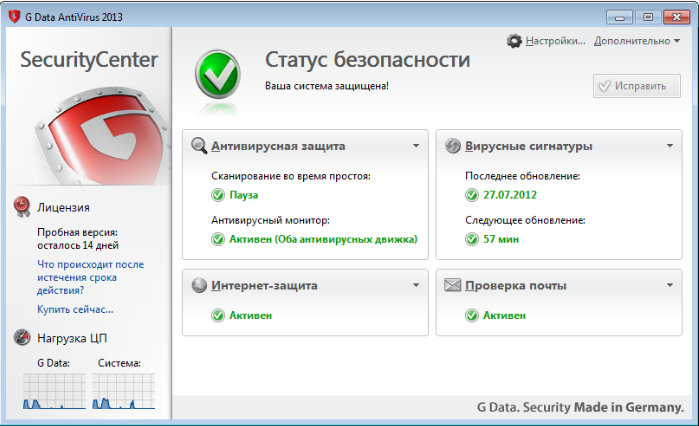Viewport: 699px width, 426px height.
Task: Minimize the G Data AntiVirus window
Action: tap(619, 17)
